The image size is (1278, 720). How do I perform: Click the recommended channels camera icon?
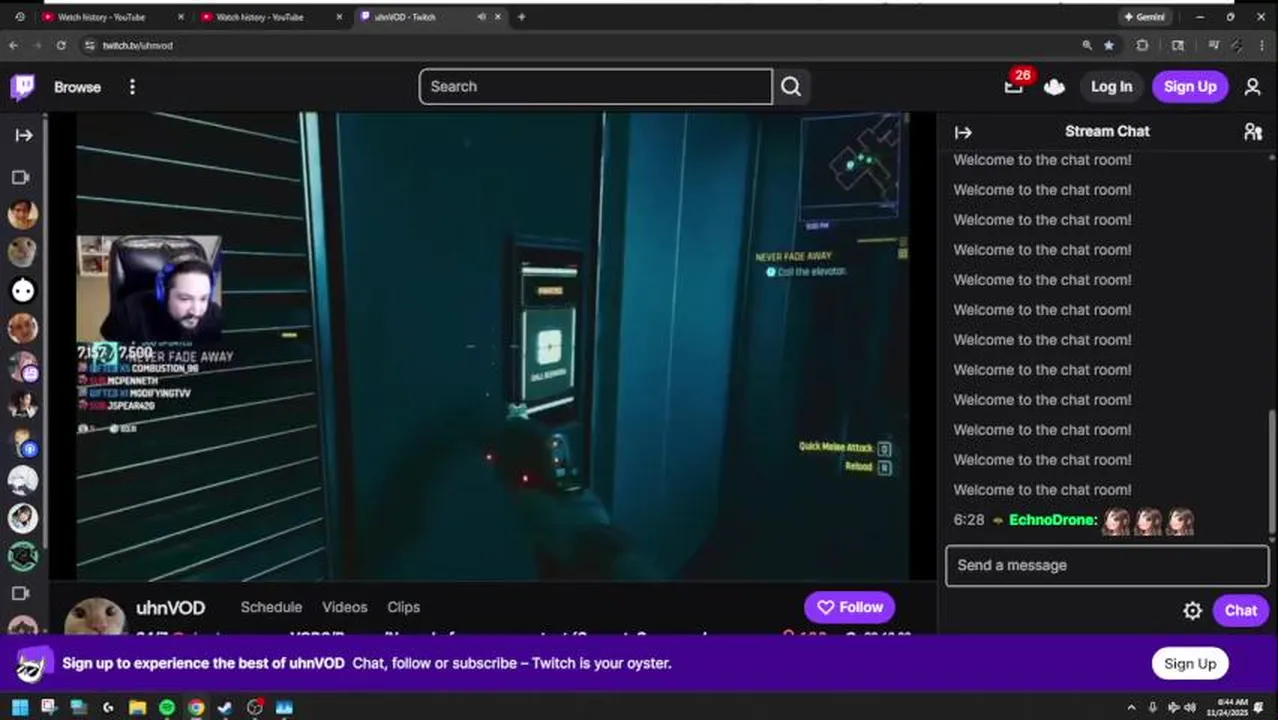[20, 593]
